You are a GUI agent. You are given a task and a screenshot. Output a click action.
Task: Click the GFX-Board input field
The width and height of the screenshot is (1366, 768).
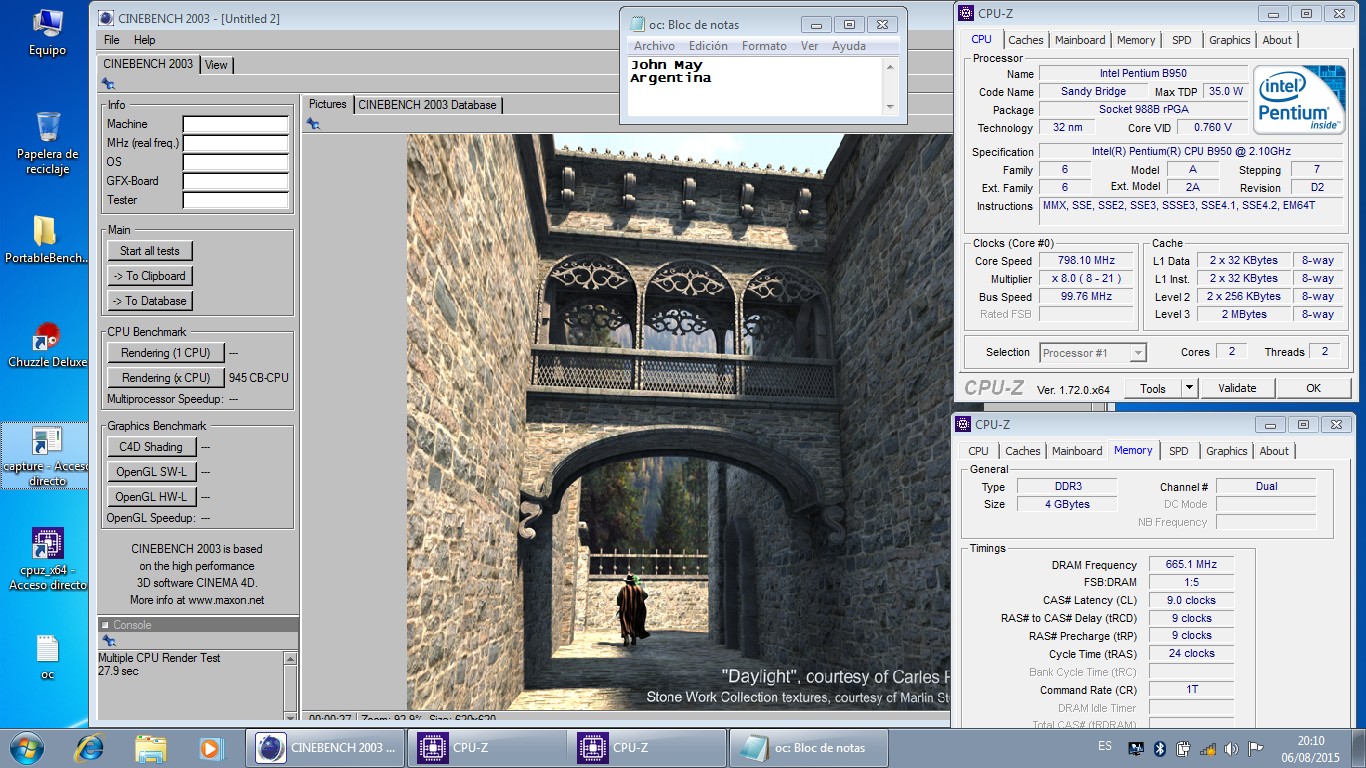coord(236,182)
